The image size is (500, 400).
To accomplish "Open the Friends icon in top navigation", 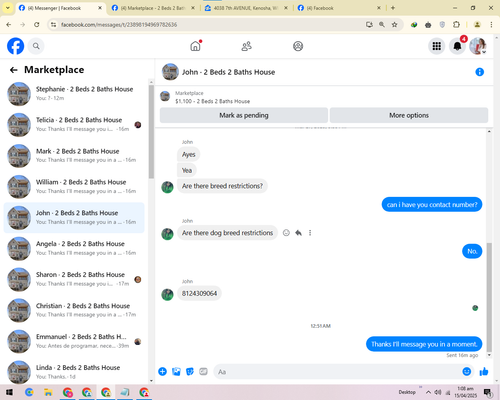I will (246, 46).
